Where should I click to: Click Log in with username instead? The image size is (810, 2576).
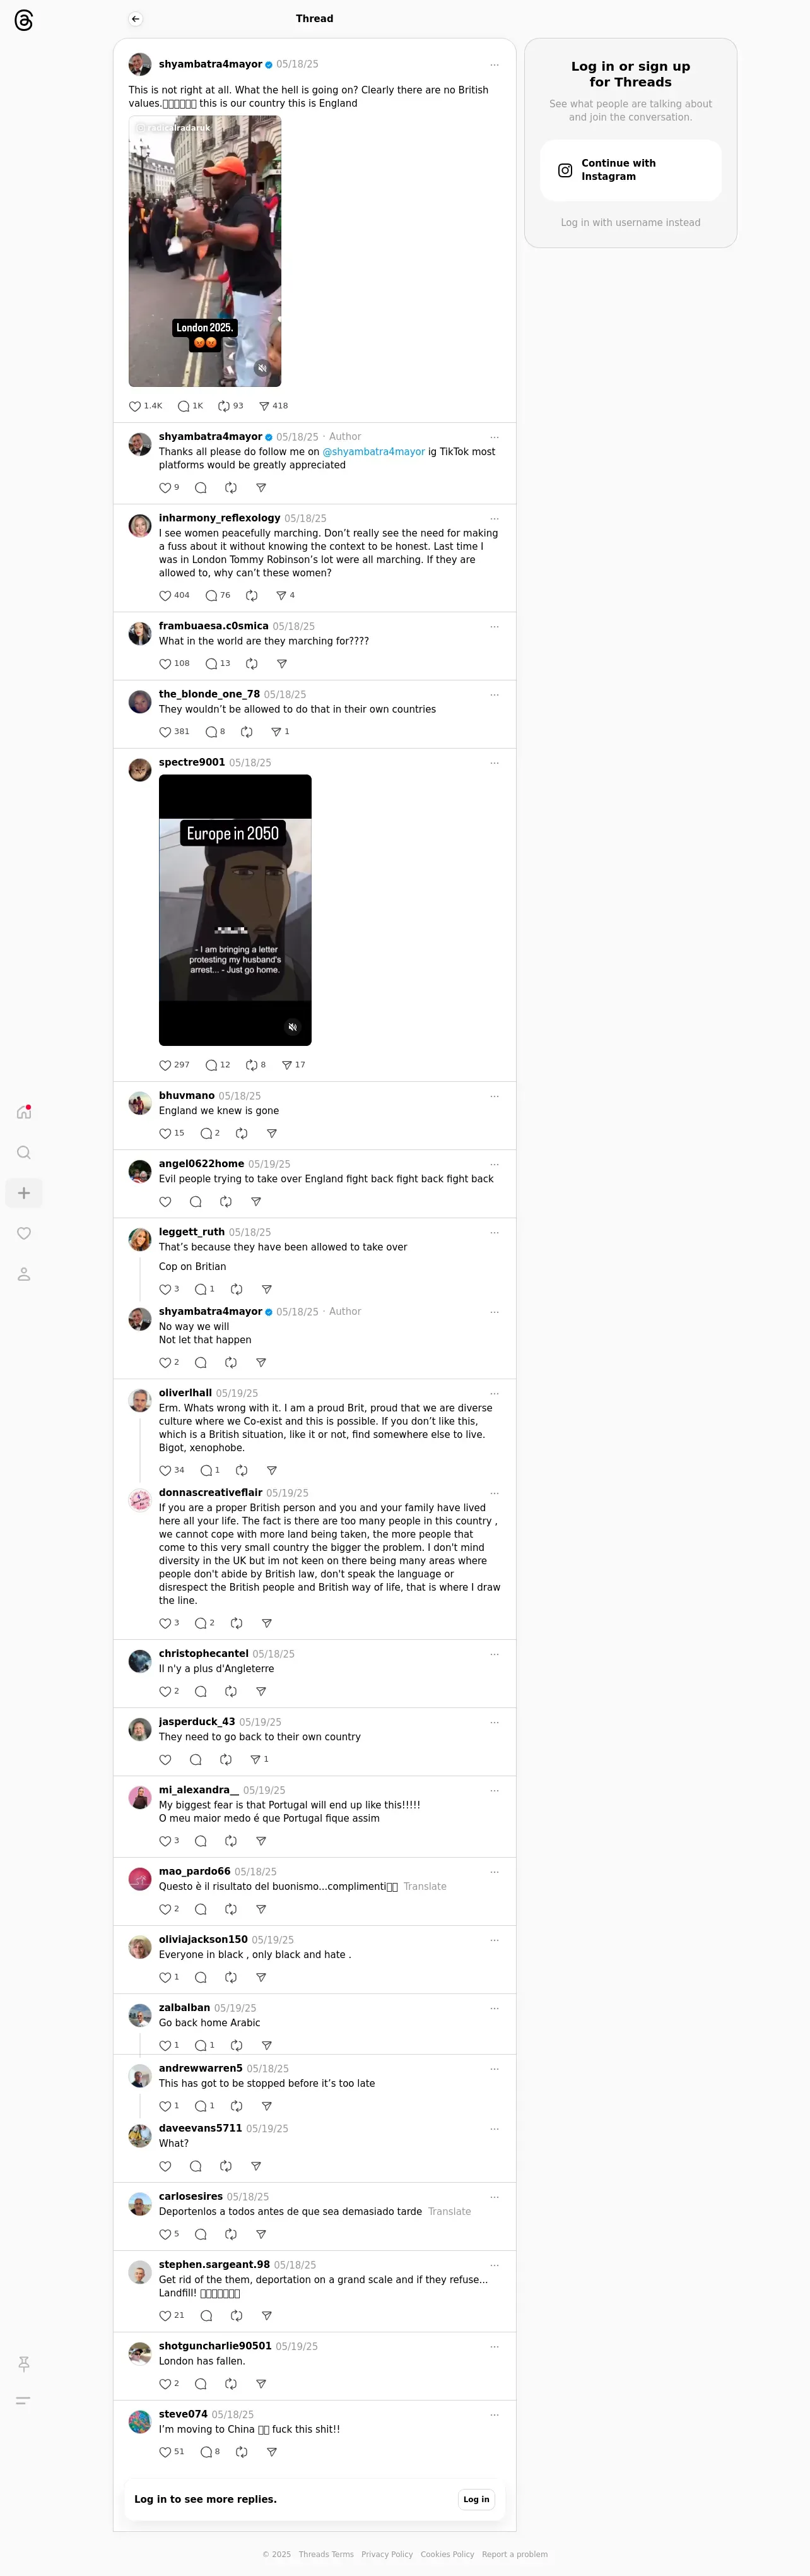[x=630, y=223]
